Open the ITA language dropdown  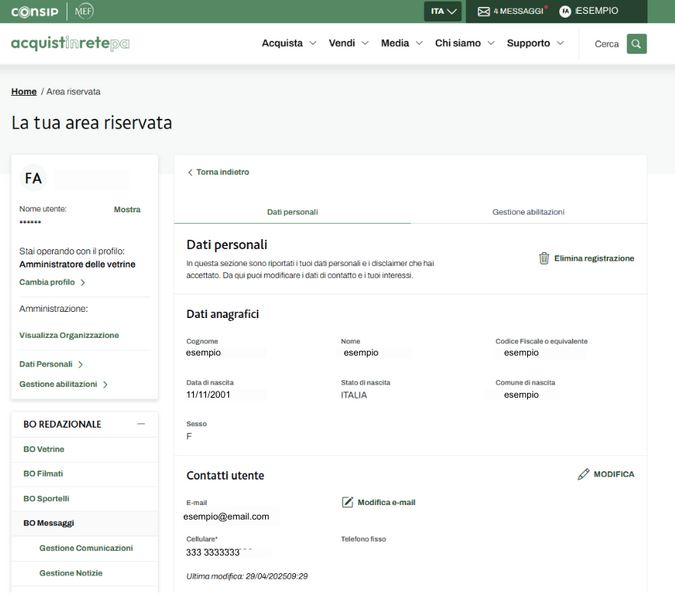(x=443, y=12)
